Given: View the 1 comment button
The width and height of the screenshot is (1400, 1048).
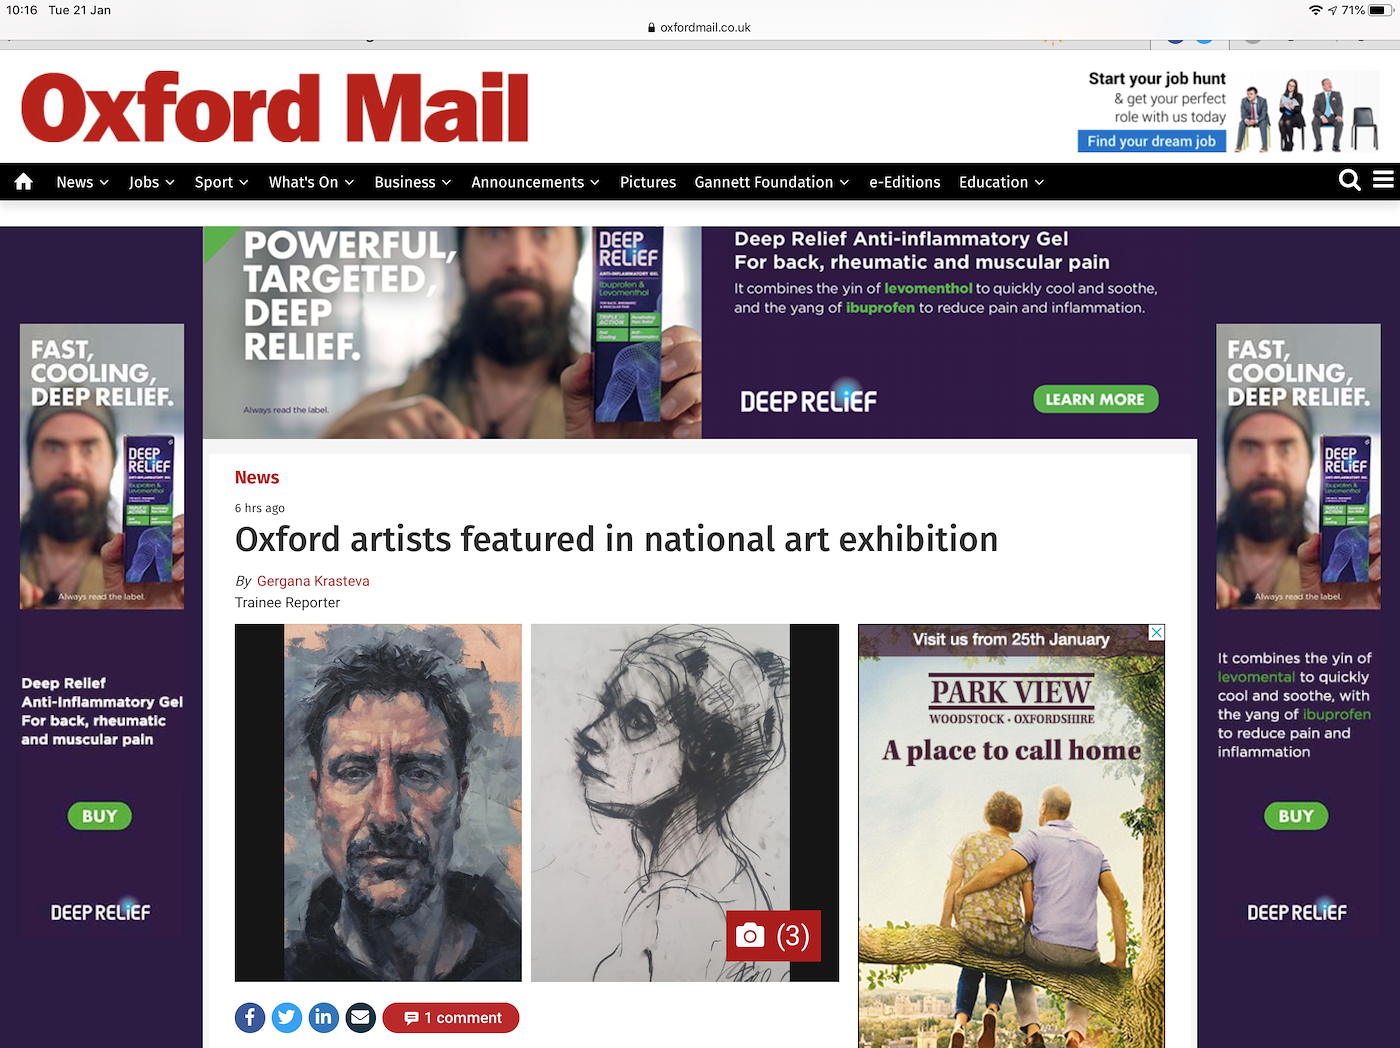Looking at the screenshot, I should click(451, 1018).
